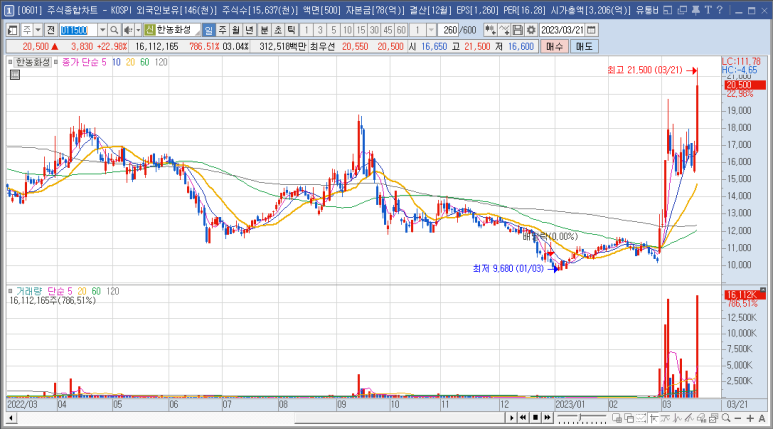Image resolution: width=773 pixels, height=429 pixels.
Task: Click the speaker sound icon
Action: pyautogui.click(x=128, y=30)
